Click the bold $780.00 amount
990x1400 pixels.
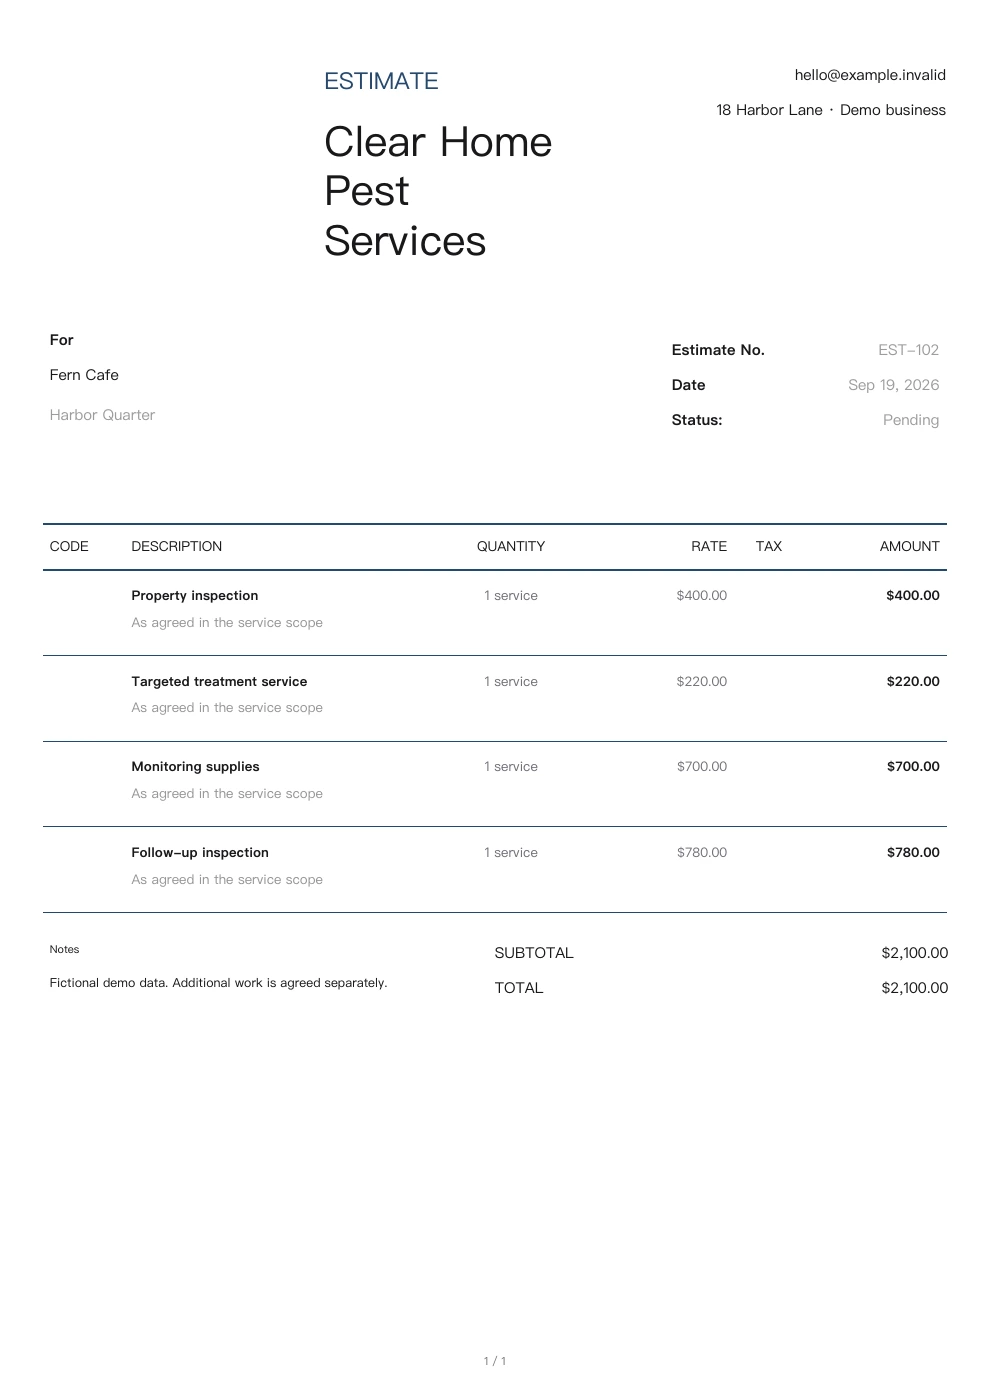tap(913, 852)
